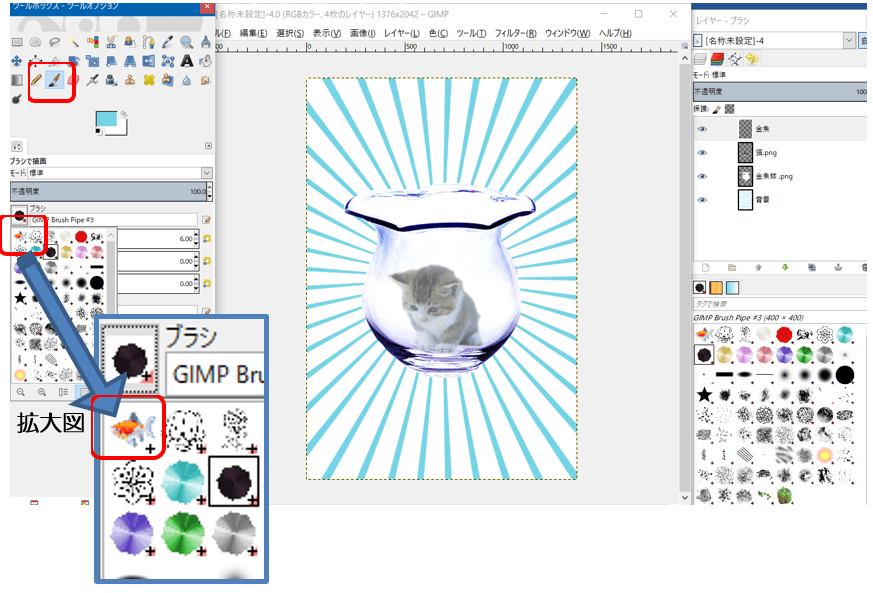Select the Paintbrush tool
This screenshot has height=593, width=873.
point(55,80)
